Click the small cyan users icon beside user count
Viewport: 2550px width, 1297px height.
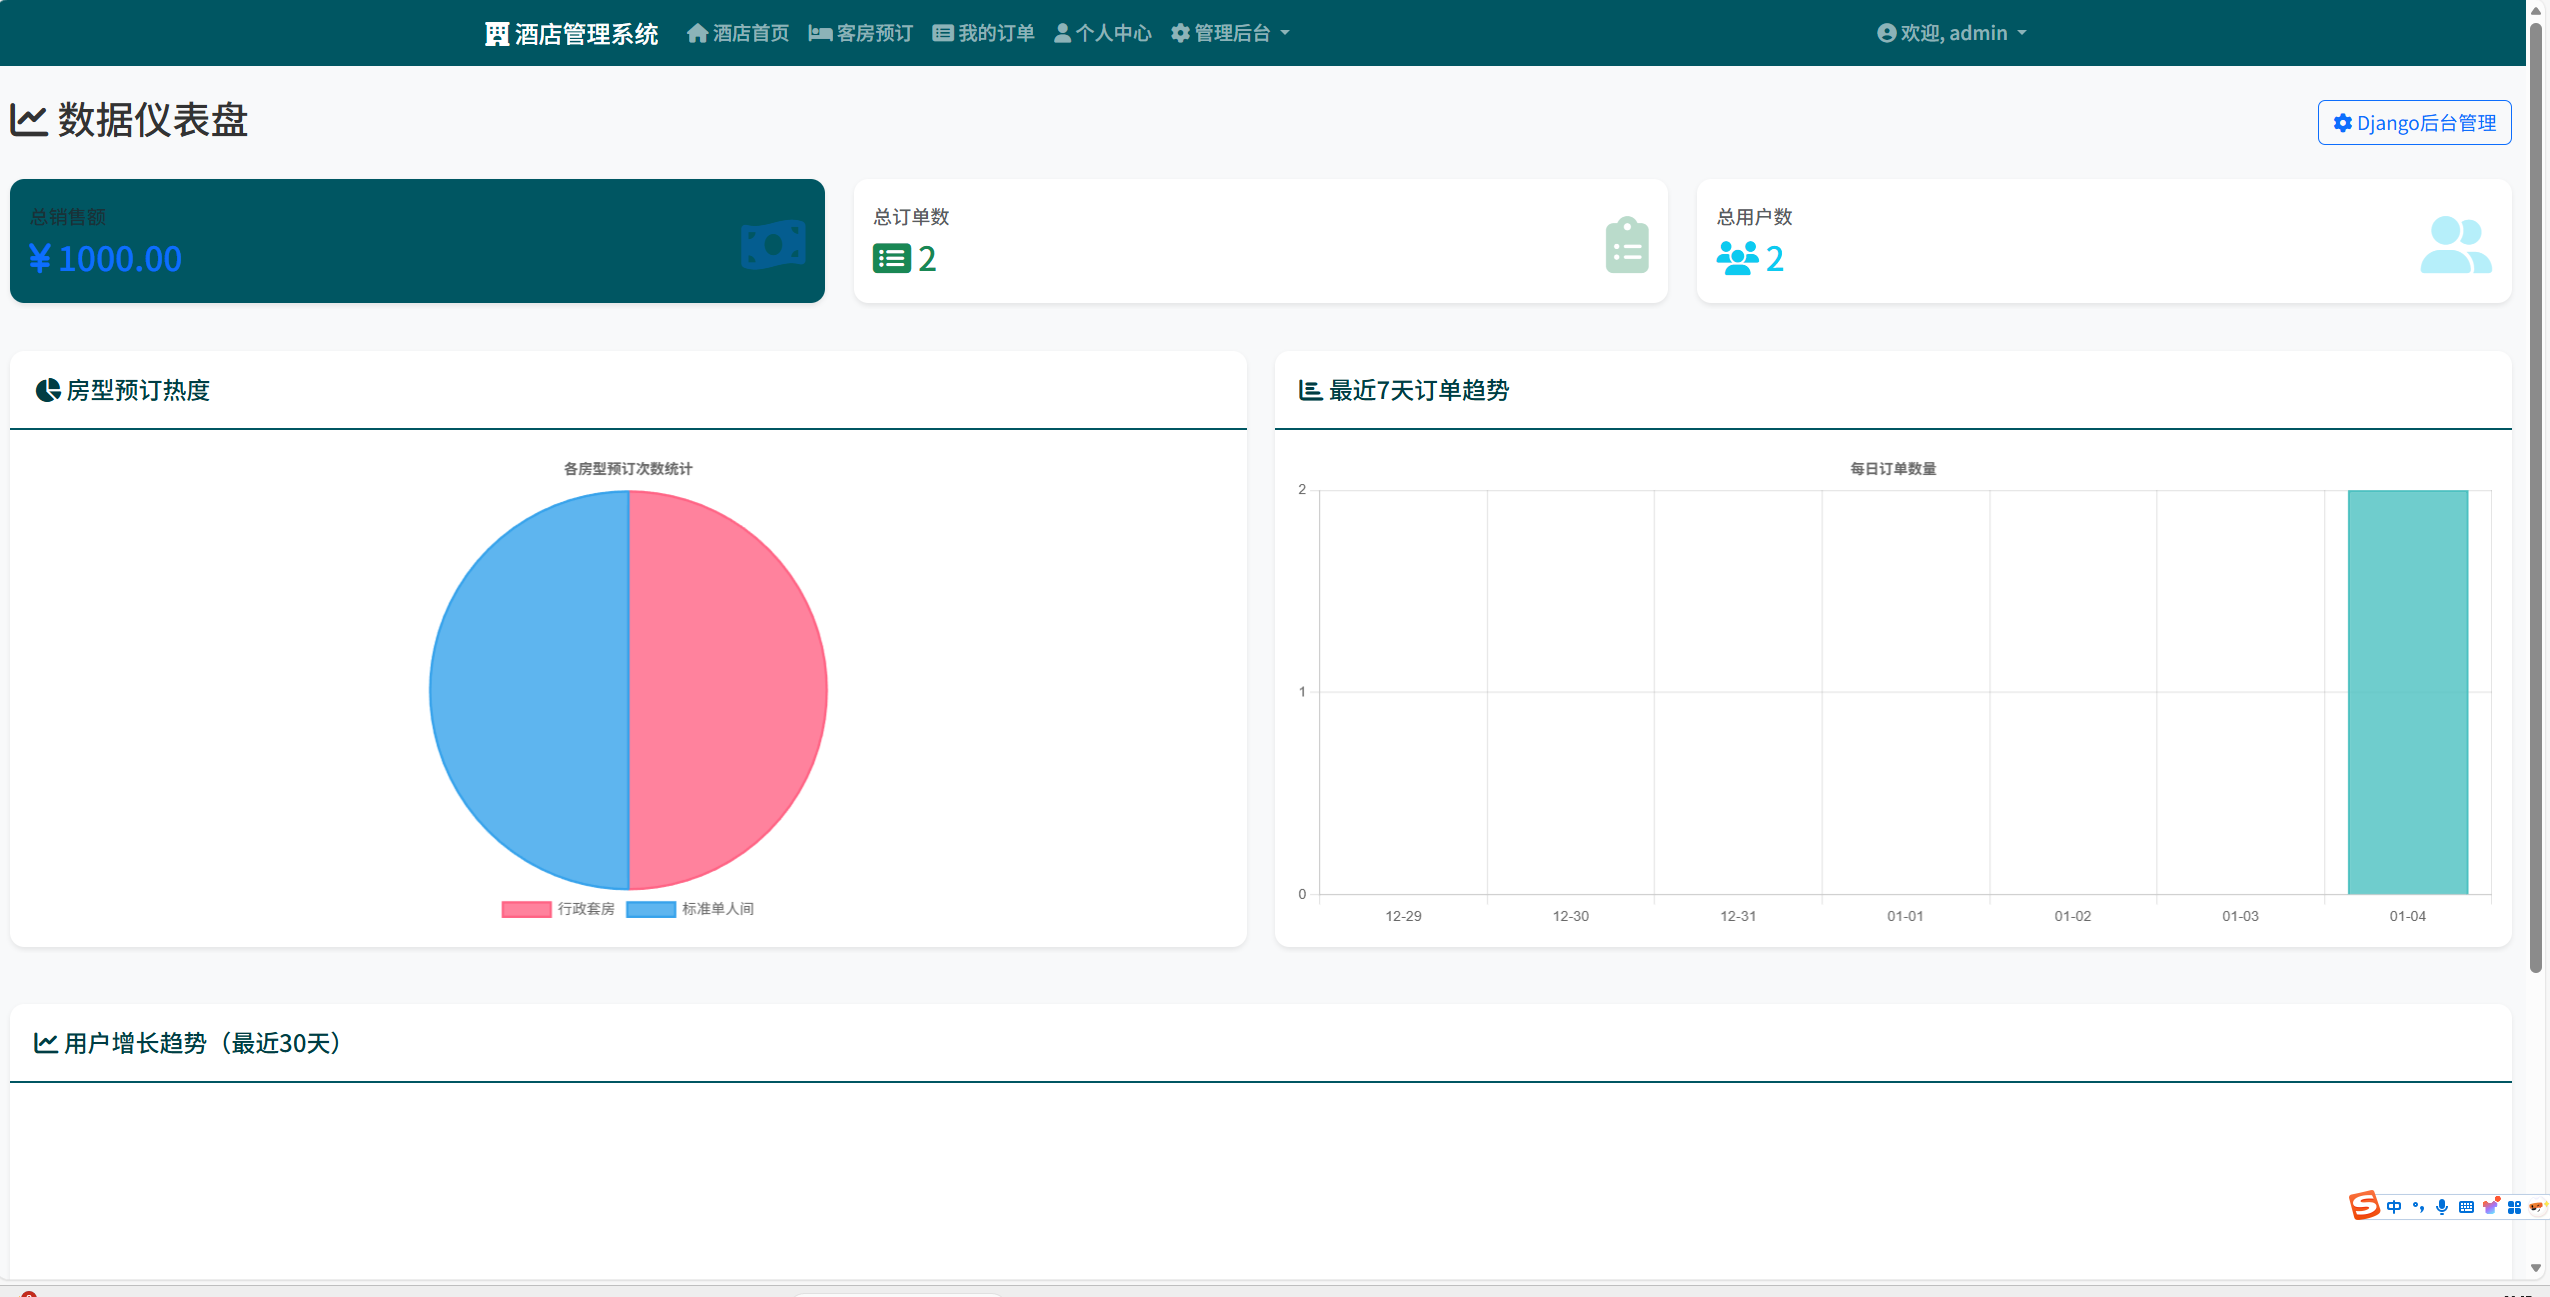coord(1738,259)
